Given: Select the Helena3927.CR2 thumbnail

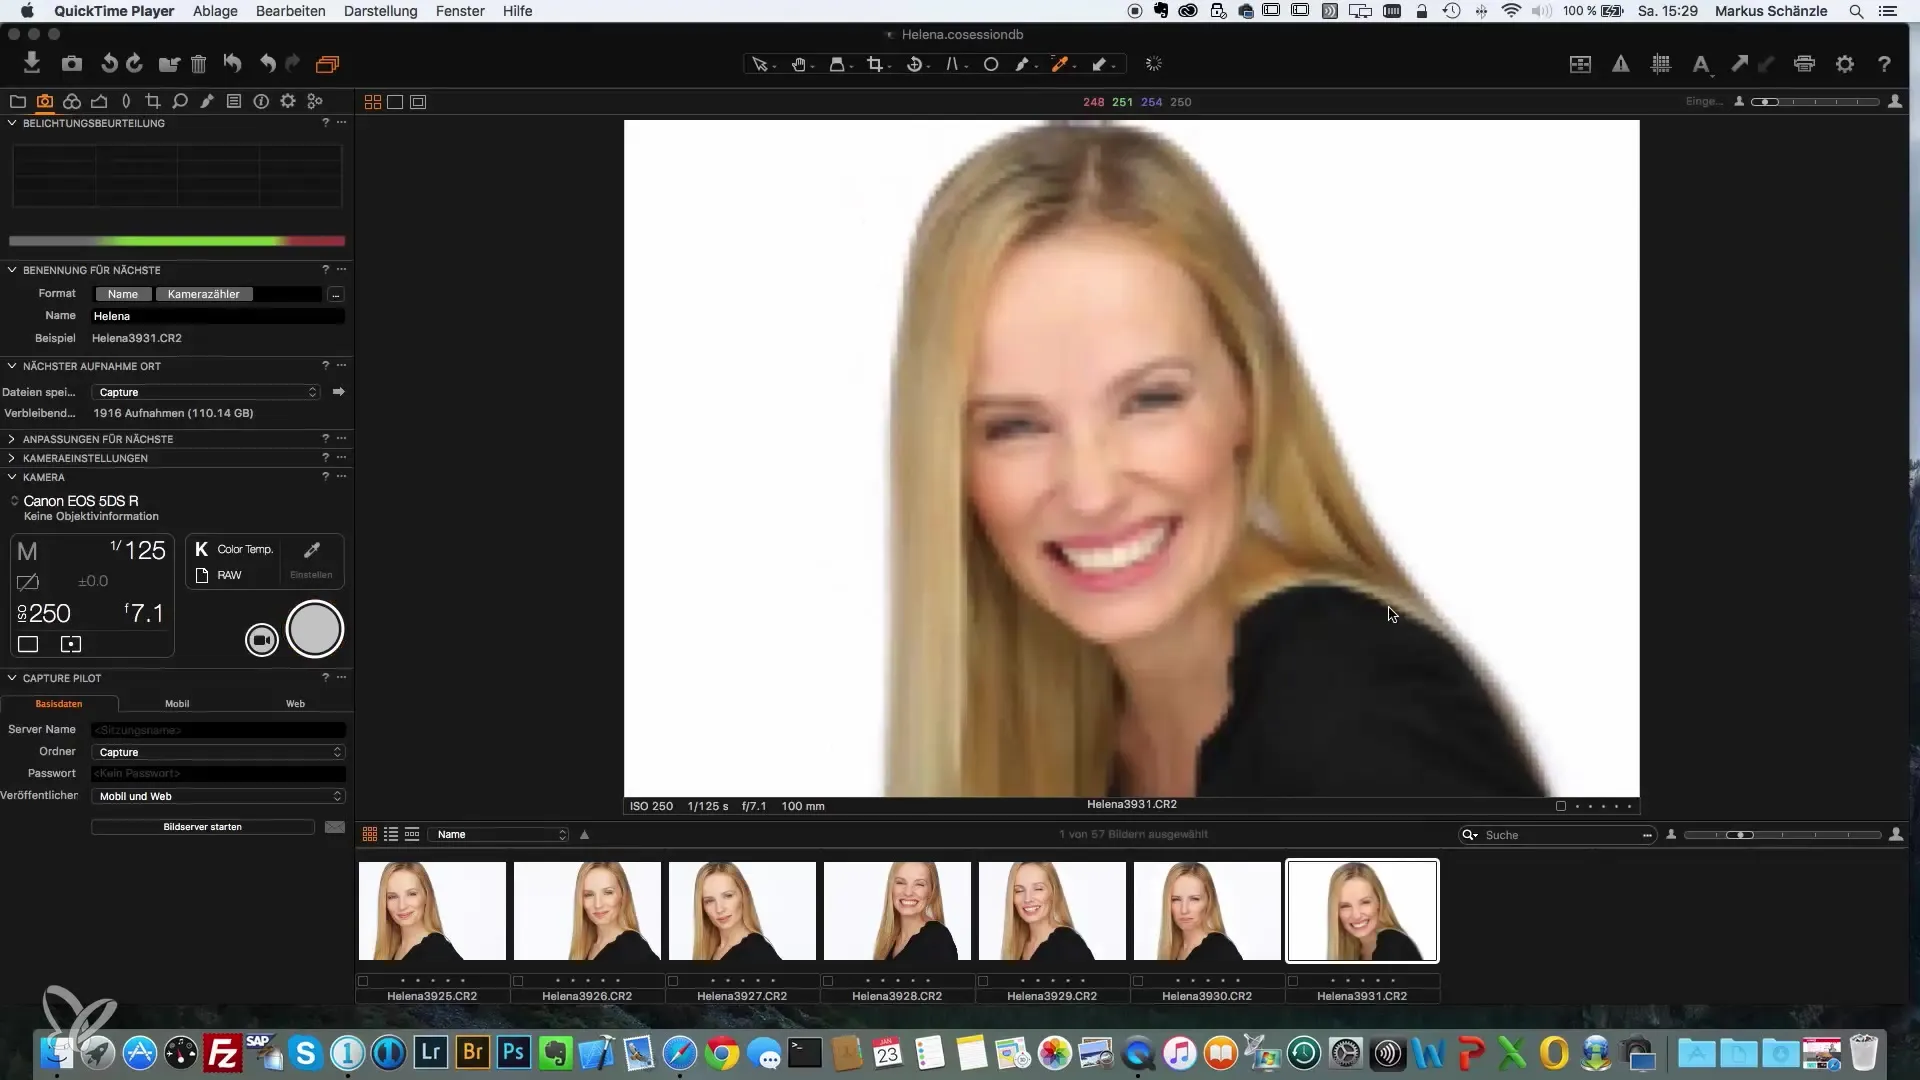Looking at the screenshot, I should 742,911.
